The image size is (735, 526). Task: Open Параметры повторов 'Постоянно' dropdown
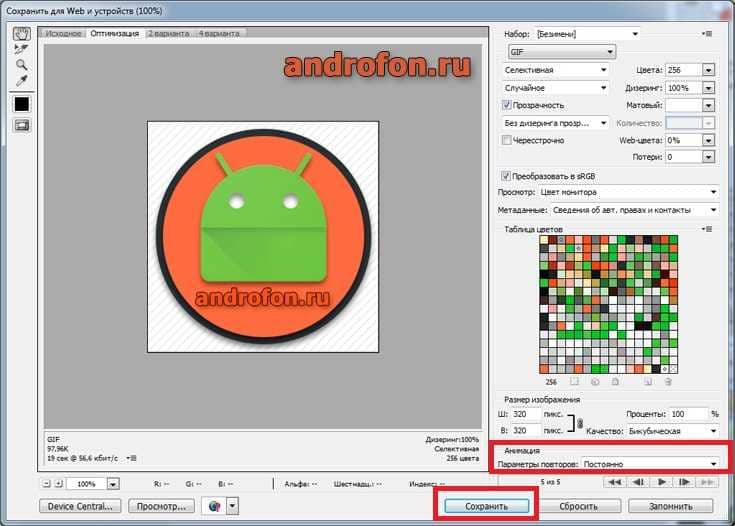pos(650,464)
